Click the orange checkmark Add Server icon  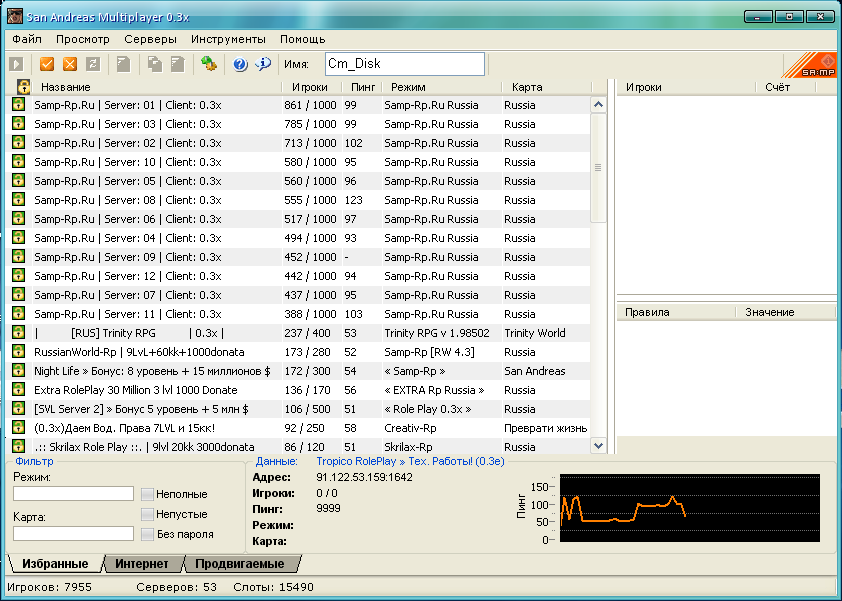coord(47,64)
